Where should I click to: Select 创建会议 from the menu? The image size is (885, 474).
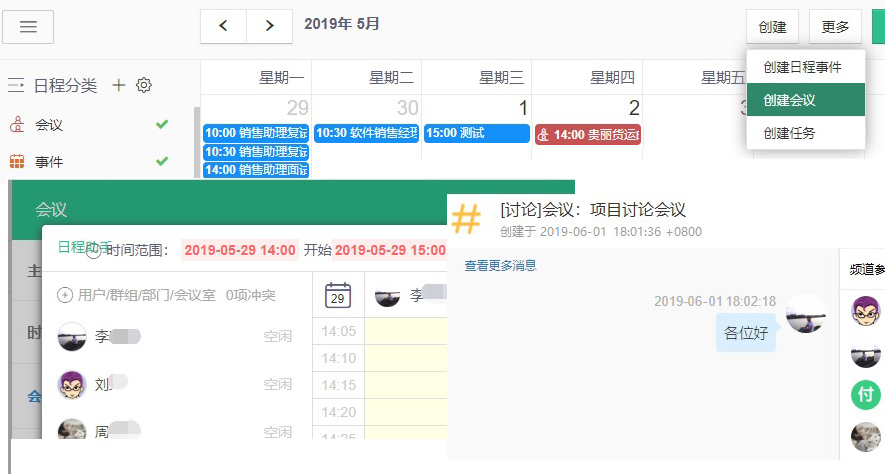coord(789,100)
